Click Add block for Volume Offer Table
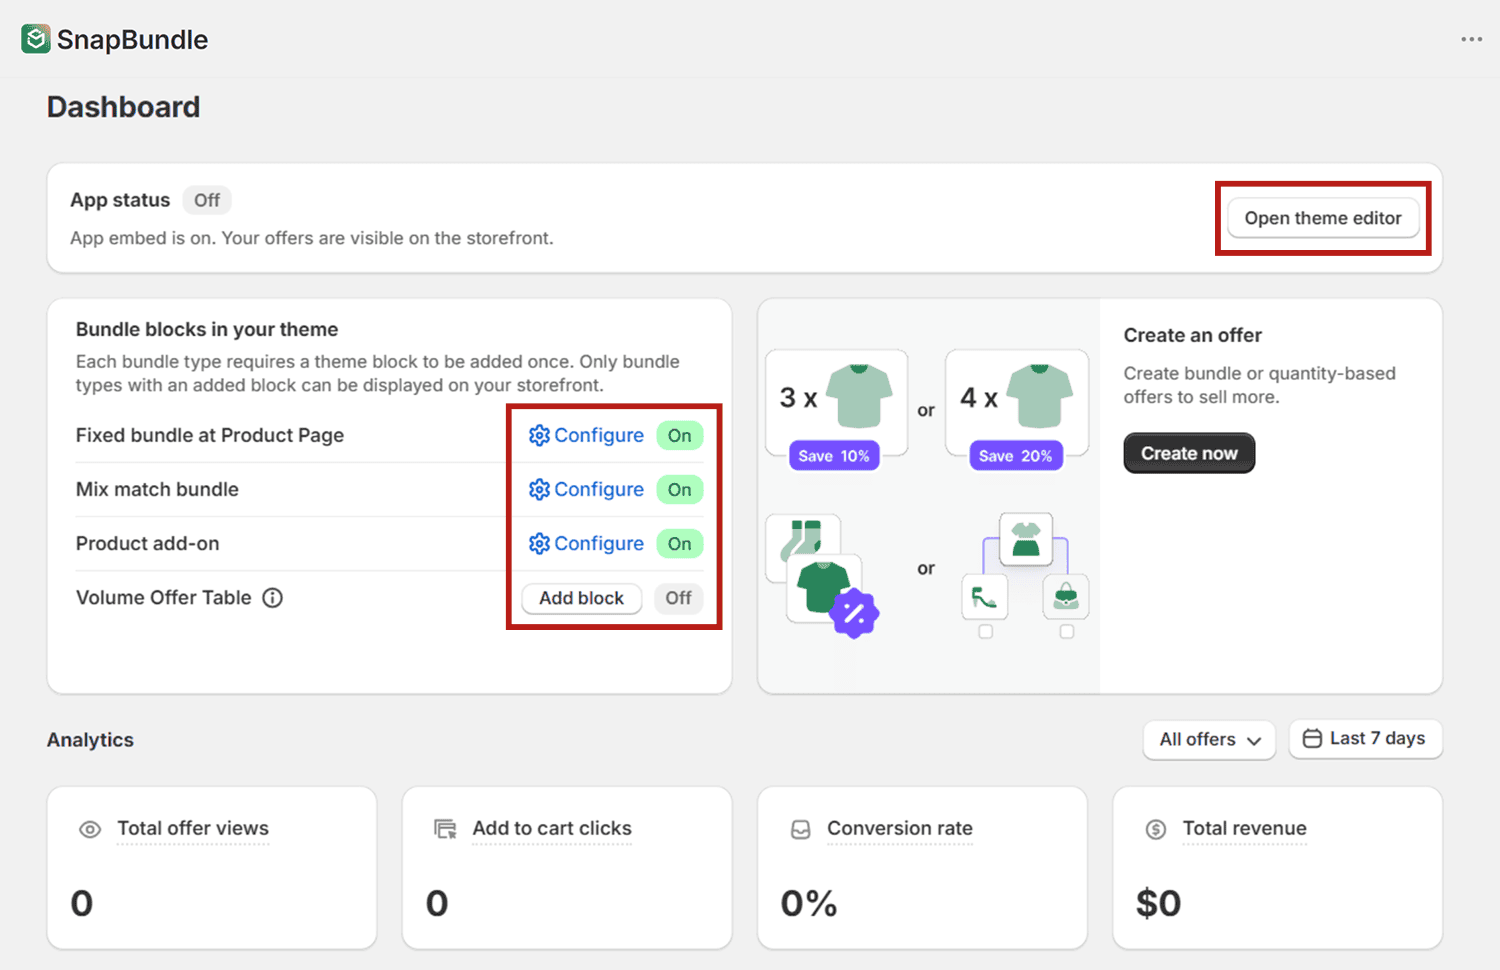The image size is (1500, 970). pyautogui.click(x=582, y=598)
